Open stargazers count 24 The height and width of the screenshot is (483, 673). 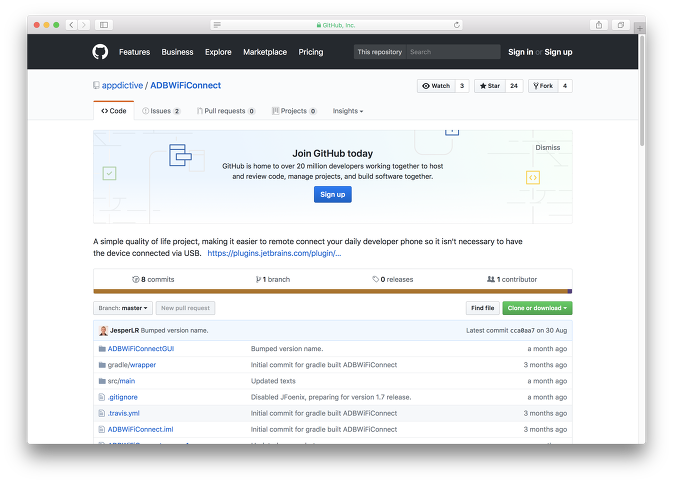pyautogui.click(x=514, y=86)
